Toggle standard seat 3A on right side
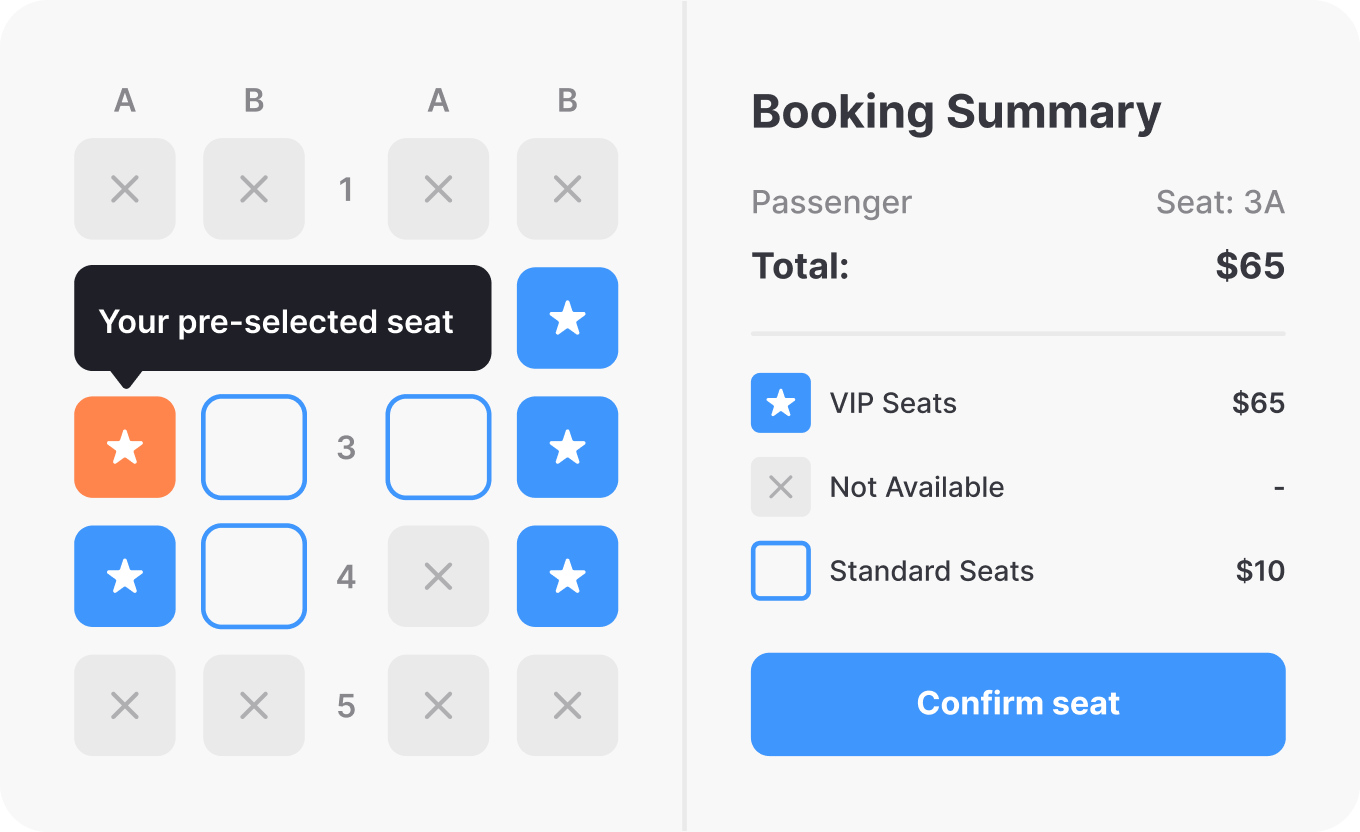This screenshot has width=1360, height=832. pyautogui.click(x=438, y=447)
